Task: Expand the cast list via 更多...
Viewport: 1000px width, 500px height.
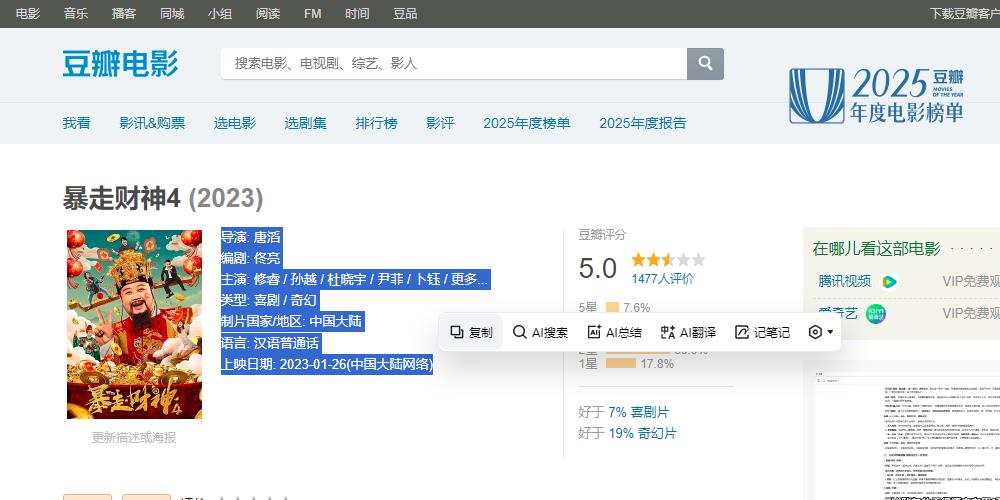Action: pyautogui.click(x=469, y=279)
